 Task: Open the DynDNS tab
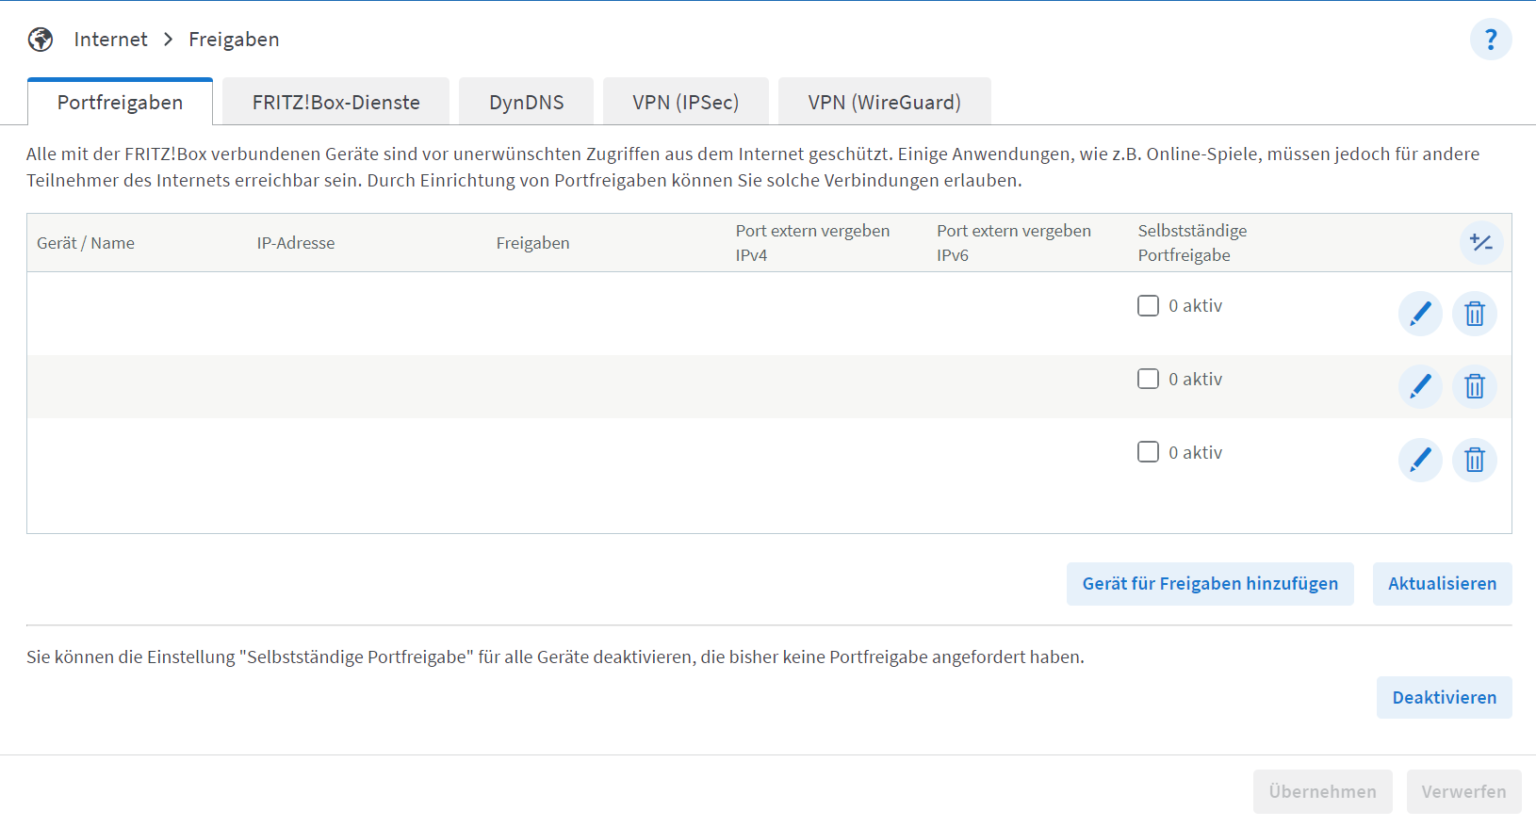(526, 101)
